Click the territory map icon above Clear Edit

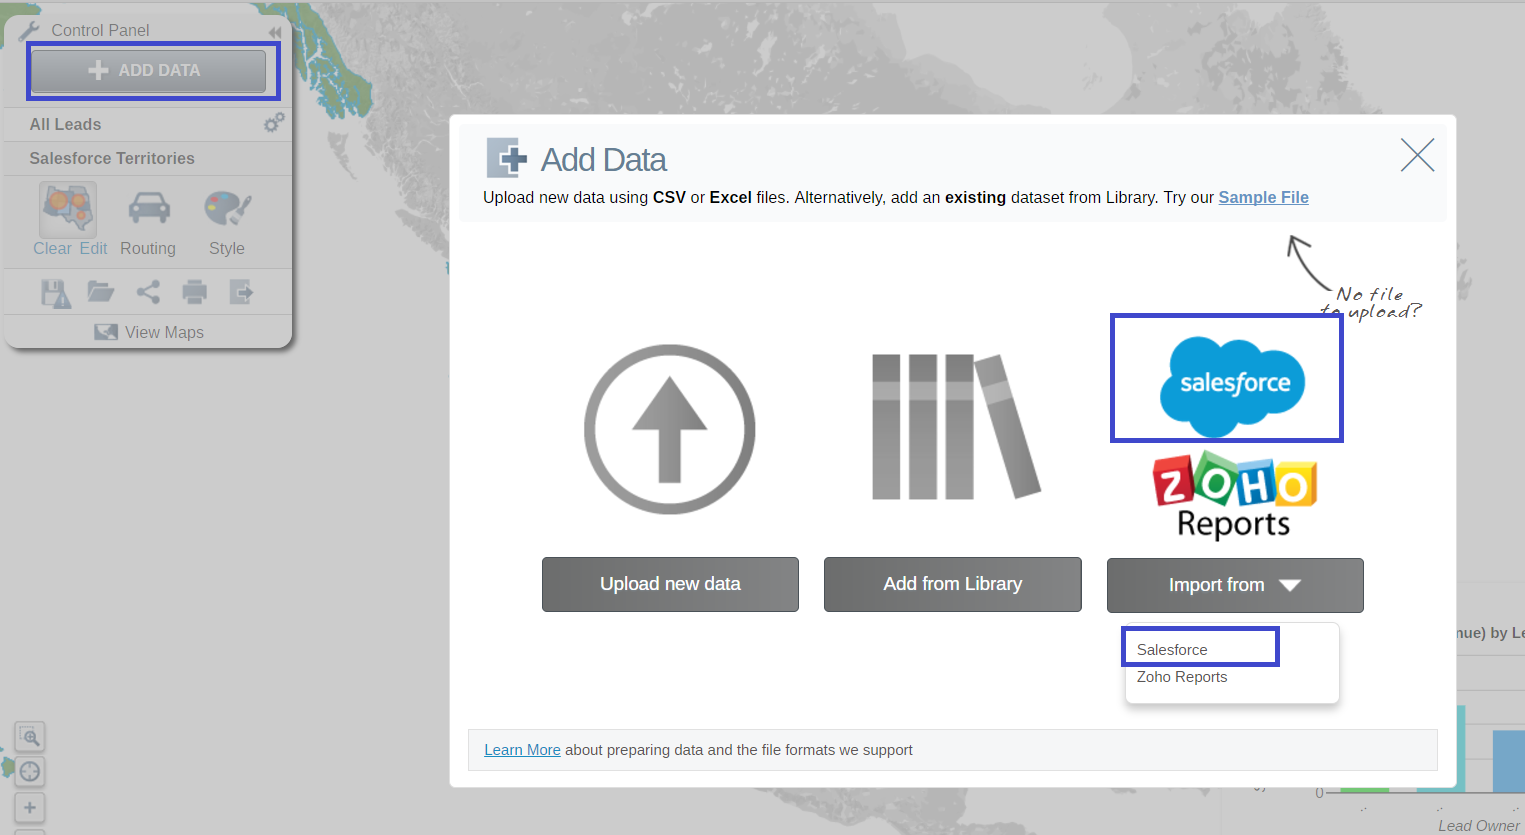click(68, 208)
